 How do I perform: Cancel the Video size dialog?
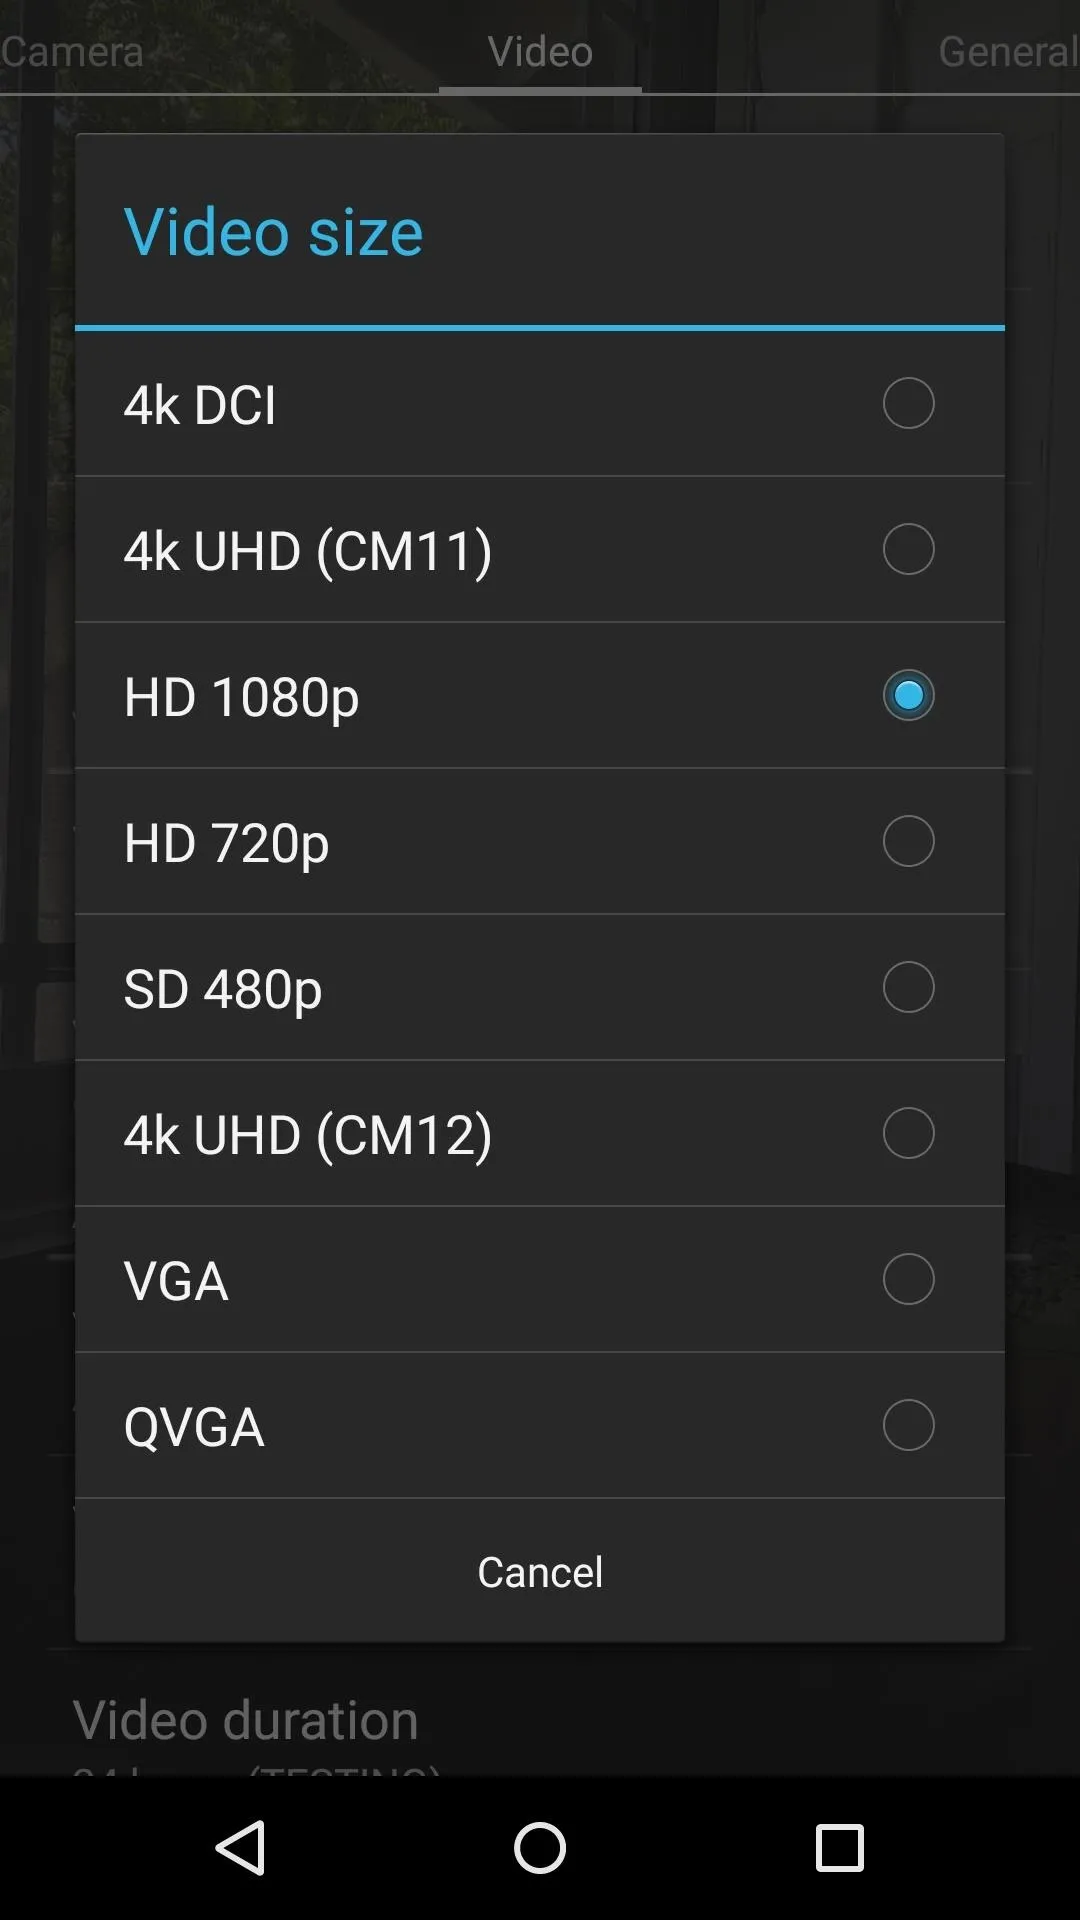point(540,1571)
